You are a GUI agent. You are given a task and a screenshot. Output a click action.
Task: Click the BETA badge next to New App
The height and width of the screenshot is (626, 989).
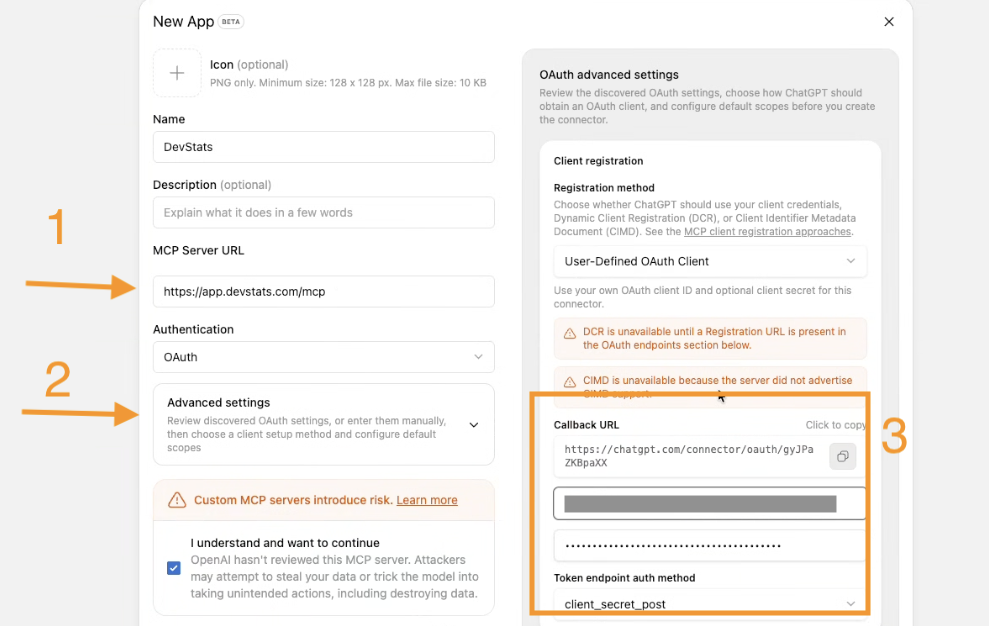pyautogui.click(x=231, y=21)
